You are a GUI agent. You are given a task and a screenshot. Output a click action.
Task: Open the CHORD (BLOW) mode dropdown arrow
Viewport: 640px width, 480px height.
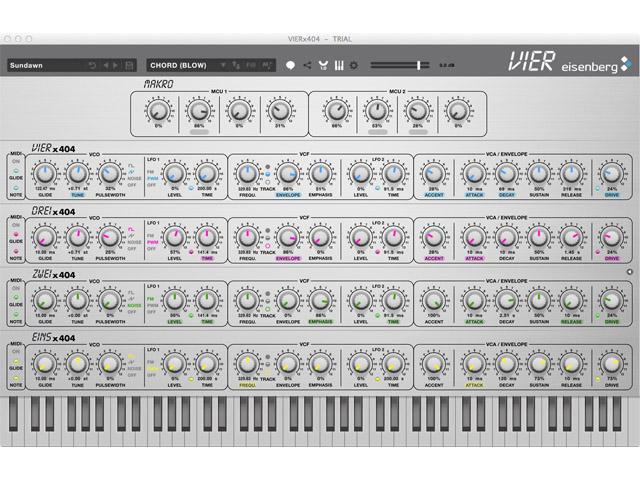tap(223, 65)
